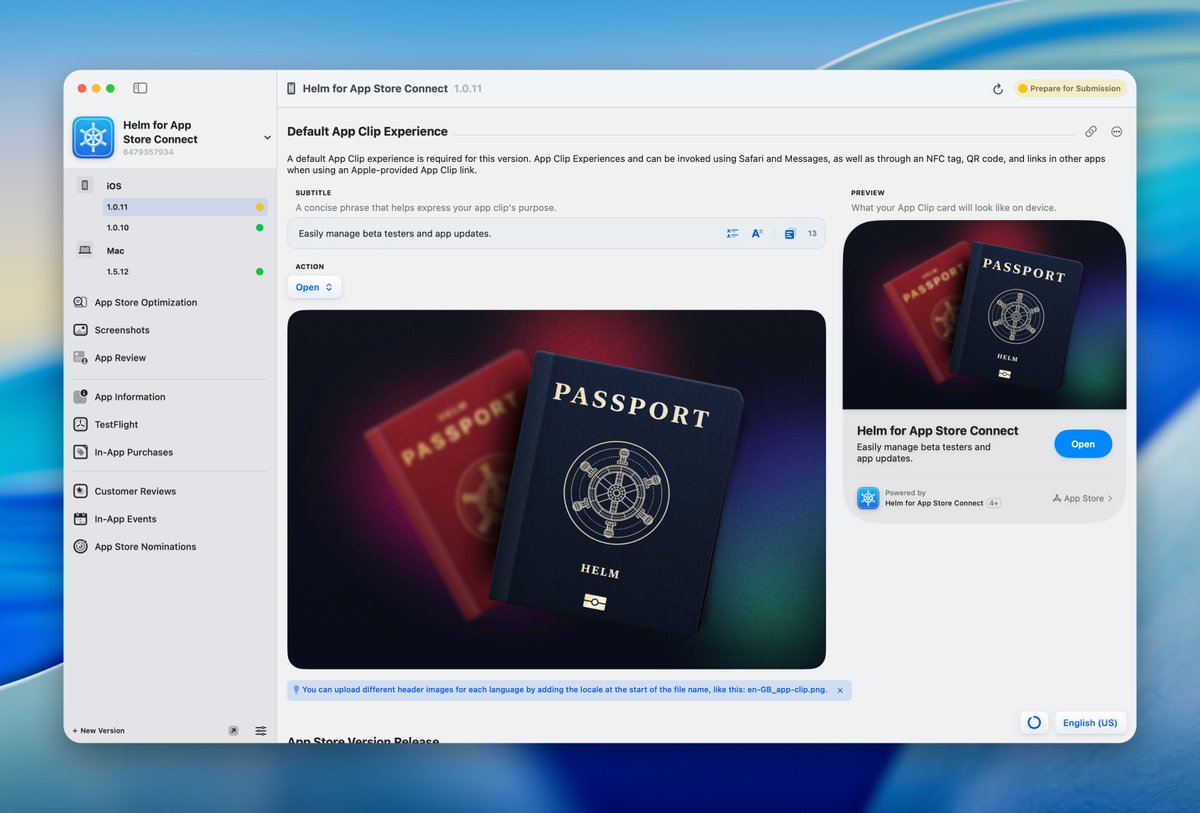Image resolution: width=1200 pixels, height=813 pixels.
Task: Click the version number 1.0.11 in title bar
Action: 468,89
